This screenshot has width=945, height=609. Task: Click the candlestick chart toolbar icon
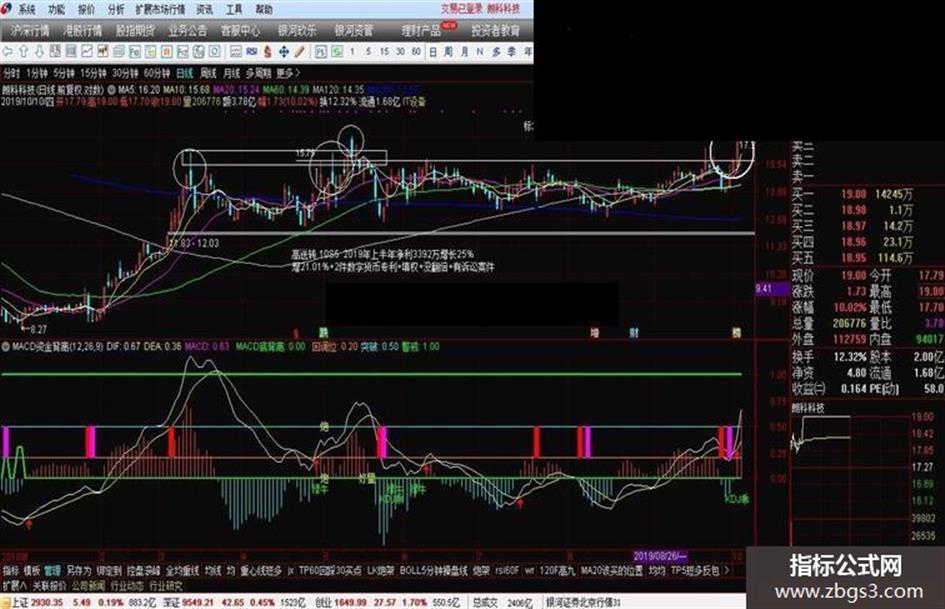pyautogui.click(x=102, y=52)
